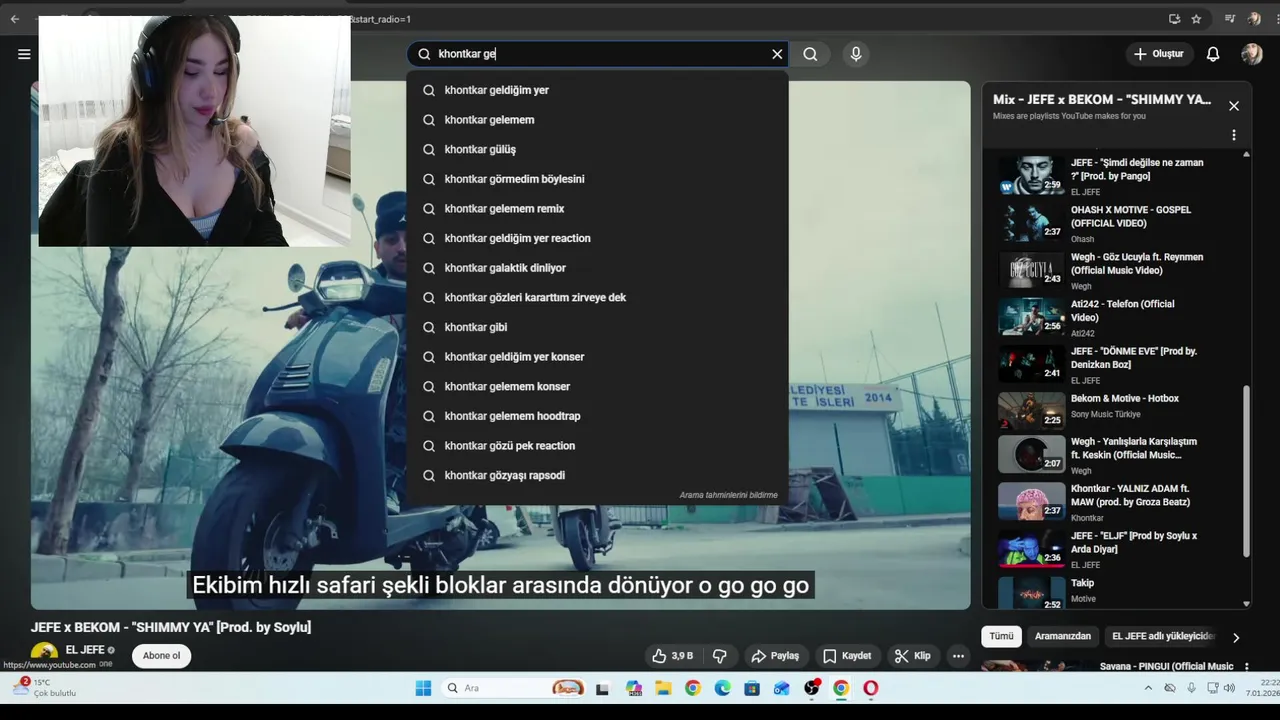Select suggestion 'khontkar gelemem remix'

pyautogui.click(x=597, y=209)
